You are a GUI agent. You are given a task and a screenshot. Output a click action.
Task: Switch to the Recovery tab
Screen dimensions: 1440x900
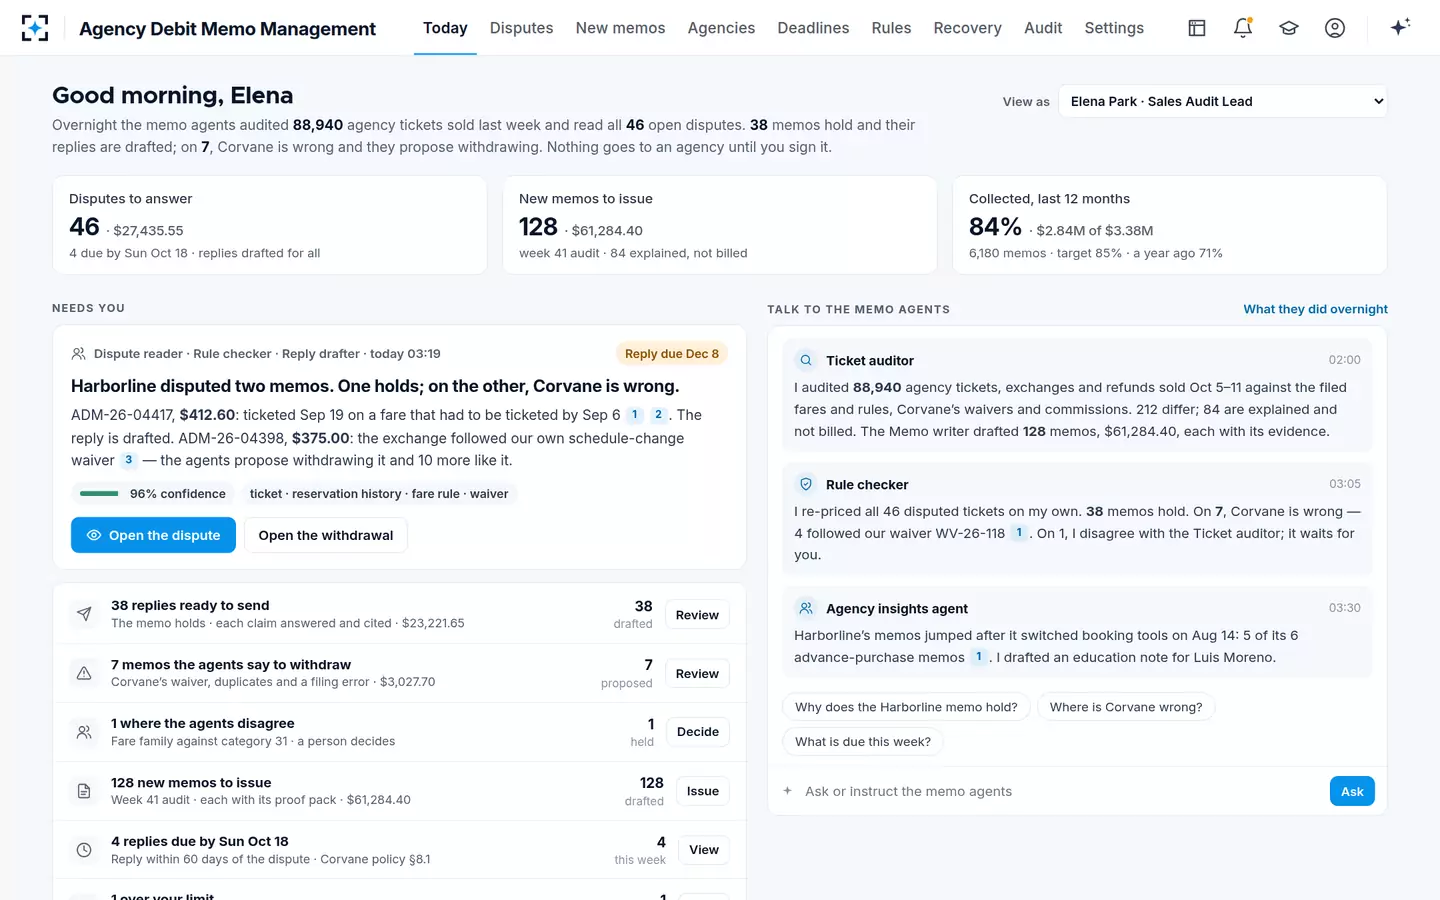pyautogui.click(x=967, y=28)
